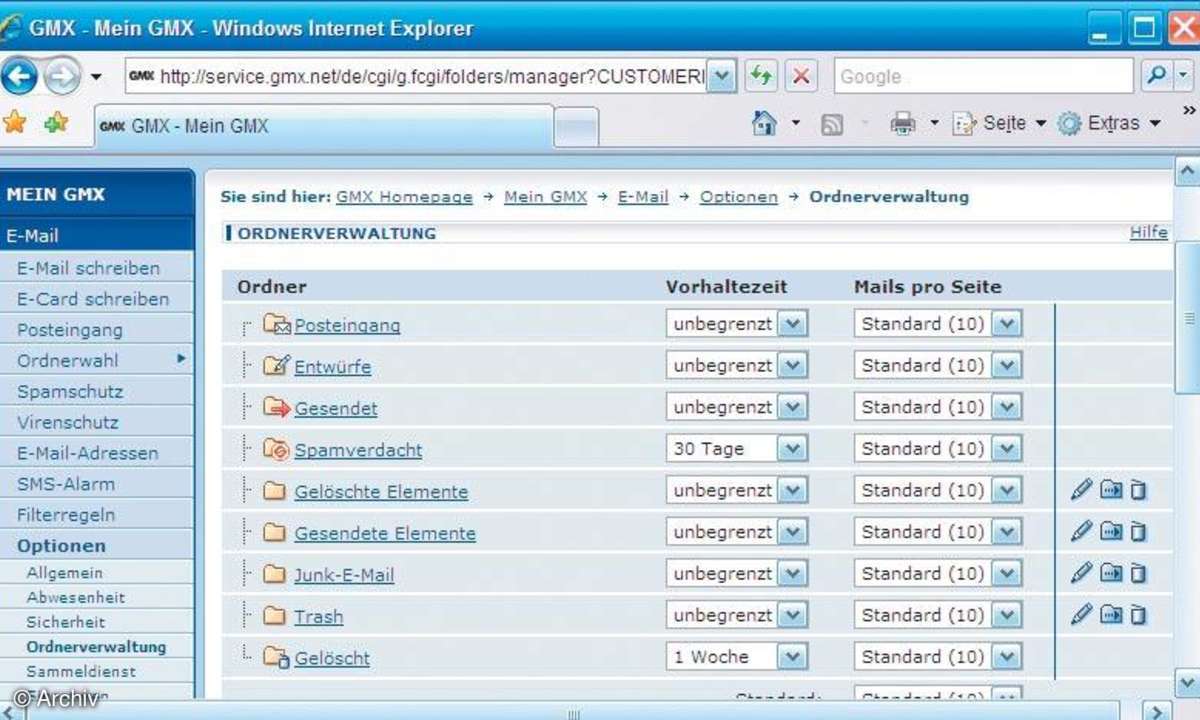The height and width of the screenshot is (720, 1200).
Task: Open the Entwürfe folder link
Action: [x=332, y=367]
